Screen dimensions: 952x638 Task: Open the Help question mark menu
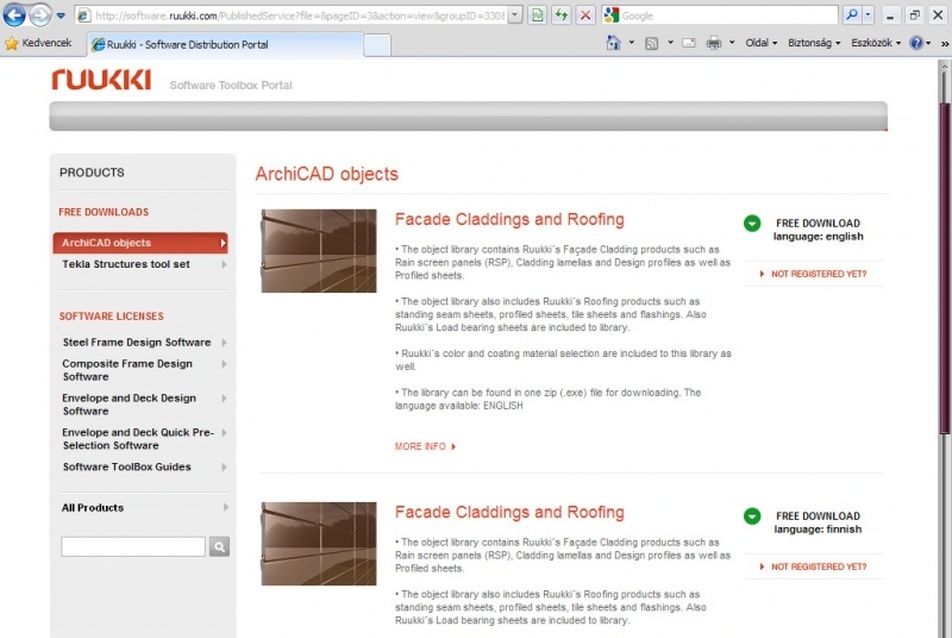pos(920,42)
